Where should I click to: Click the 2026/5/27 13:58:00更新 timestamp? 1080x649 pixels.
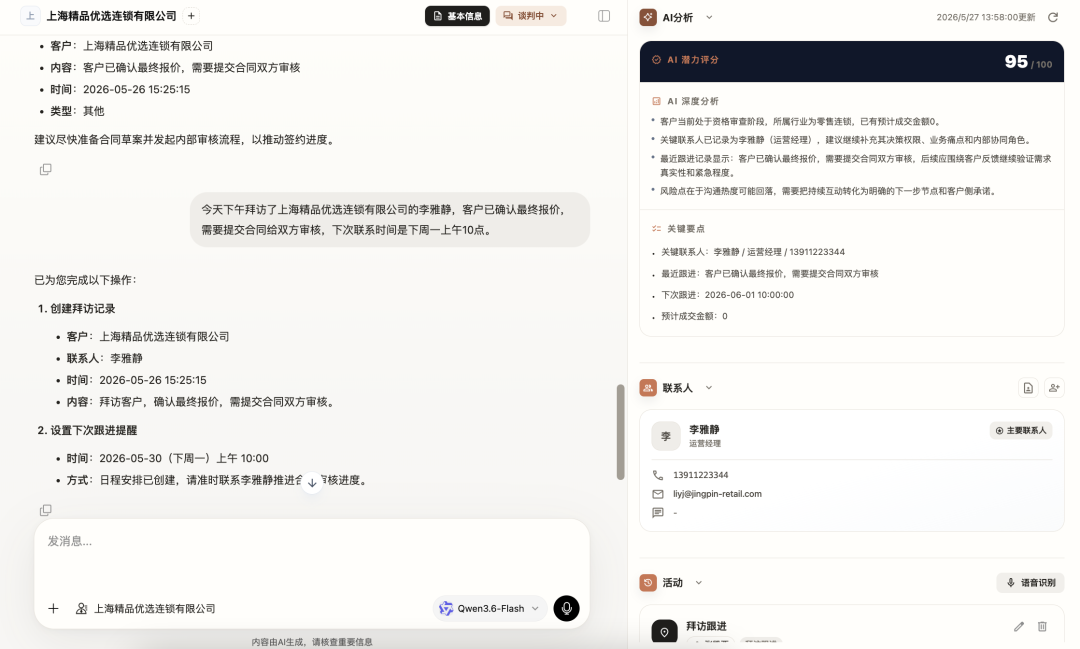(x=986, y=17)
